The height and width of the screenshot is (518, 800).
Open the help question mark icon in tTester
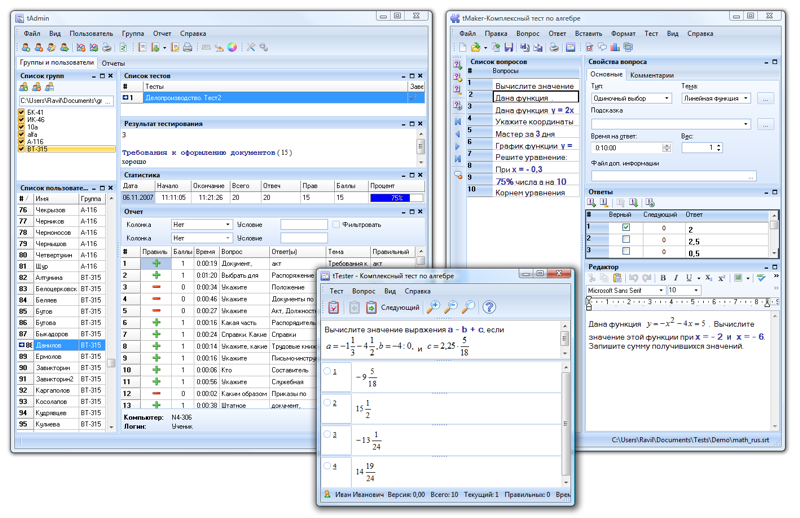[x=488, y=308]
